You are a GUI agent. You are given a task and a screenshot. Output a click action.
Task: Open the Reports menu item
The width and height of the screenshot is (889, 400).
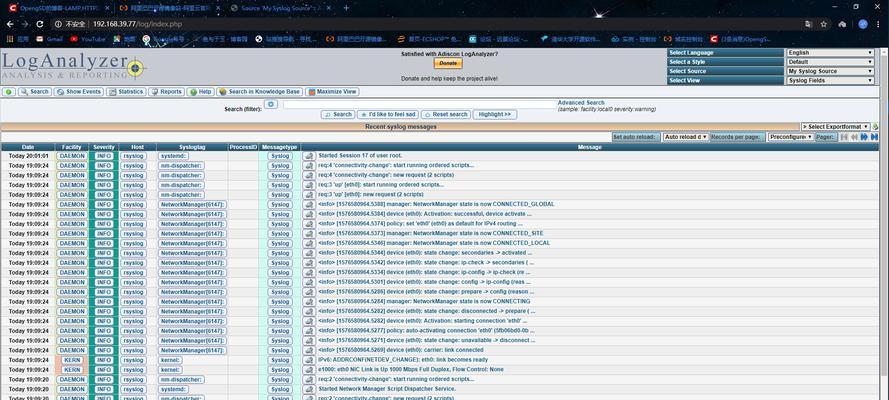point(166,92)
